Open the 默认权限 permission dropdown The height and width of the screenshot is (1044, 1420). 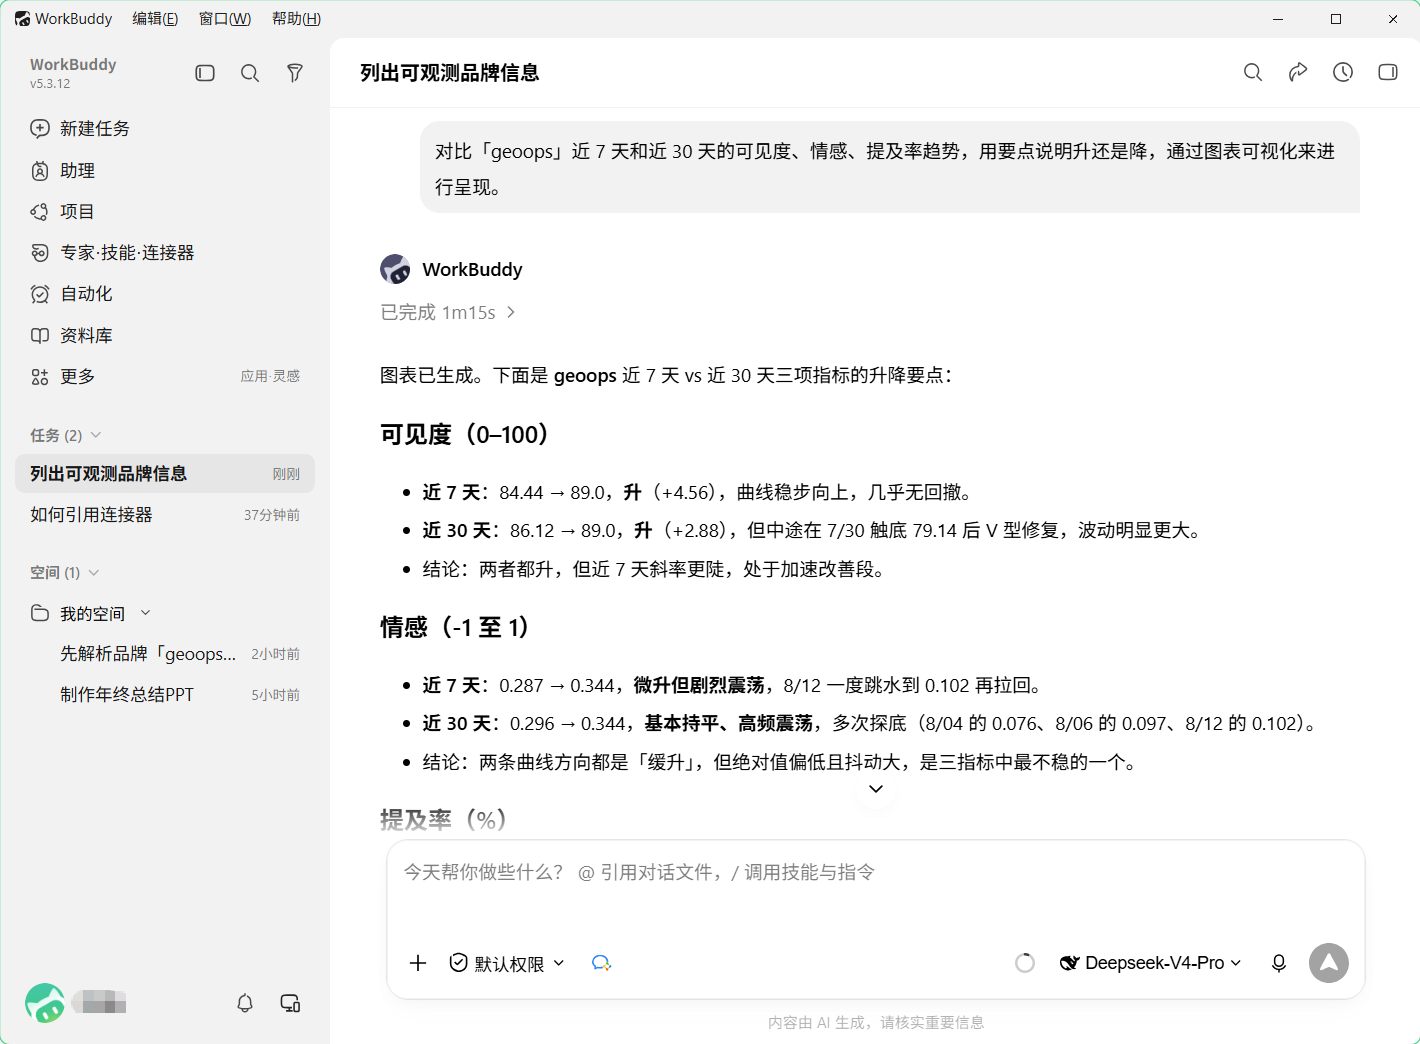pyautogui.click(x=507, y=963)
